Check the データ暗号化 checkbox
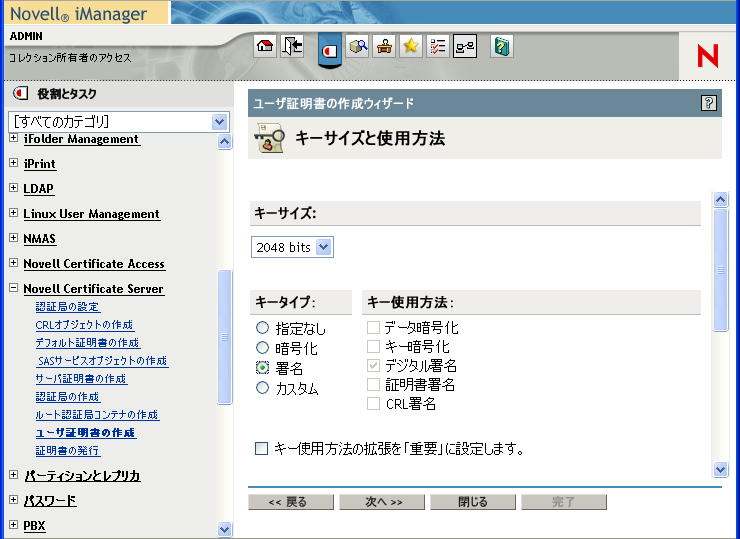Screen dimensions: 740x539 point(373,327)
